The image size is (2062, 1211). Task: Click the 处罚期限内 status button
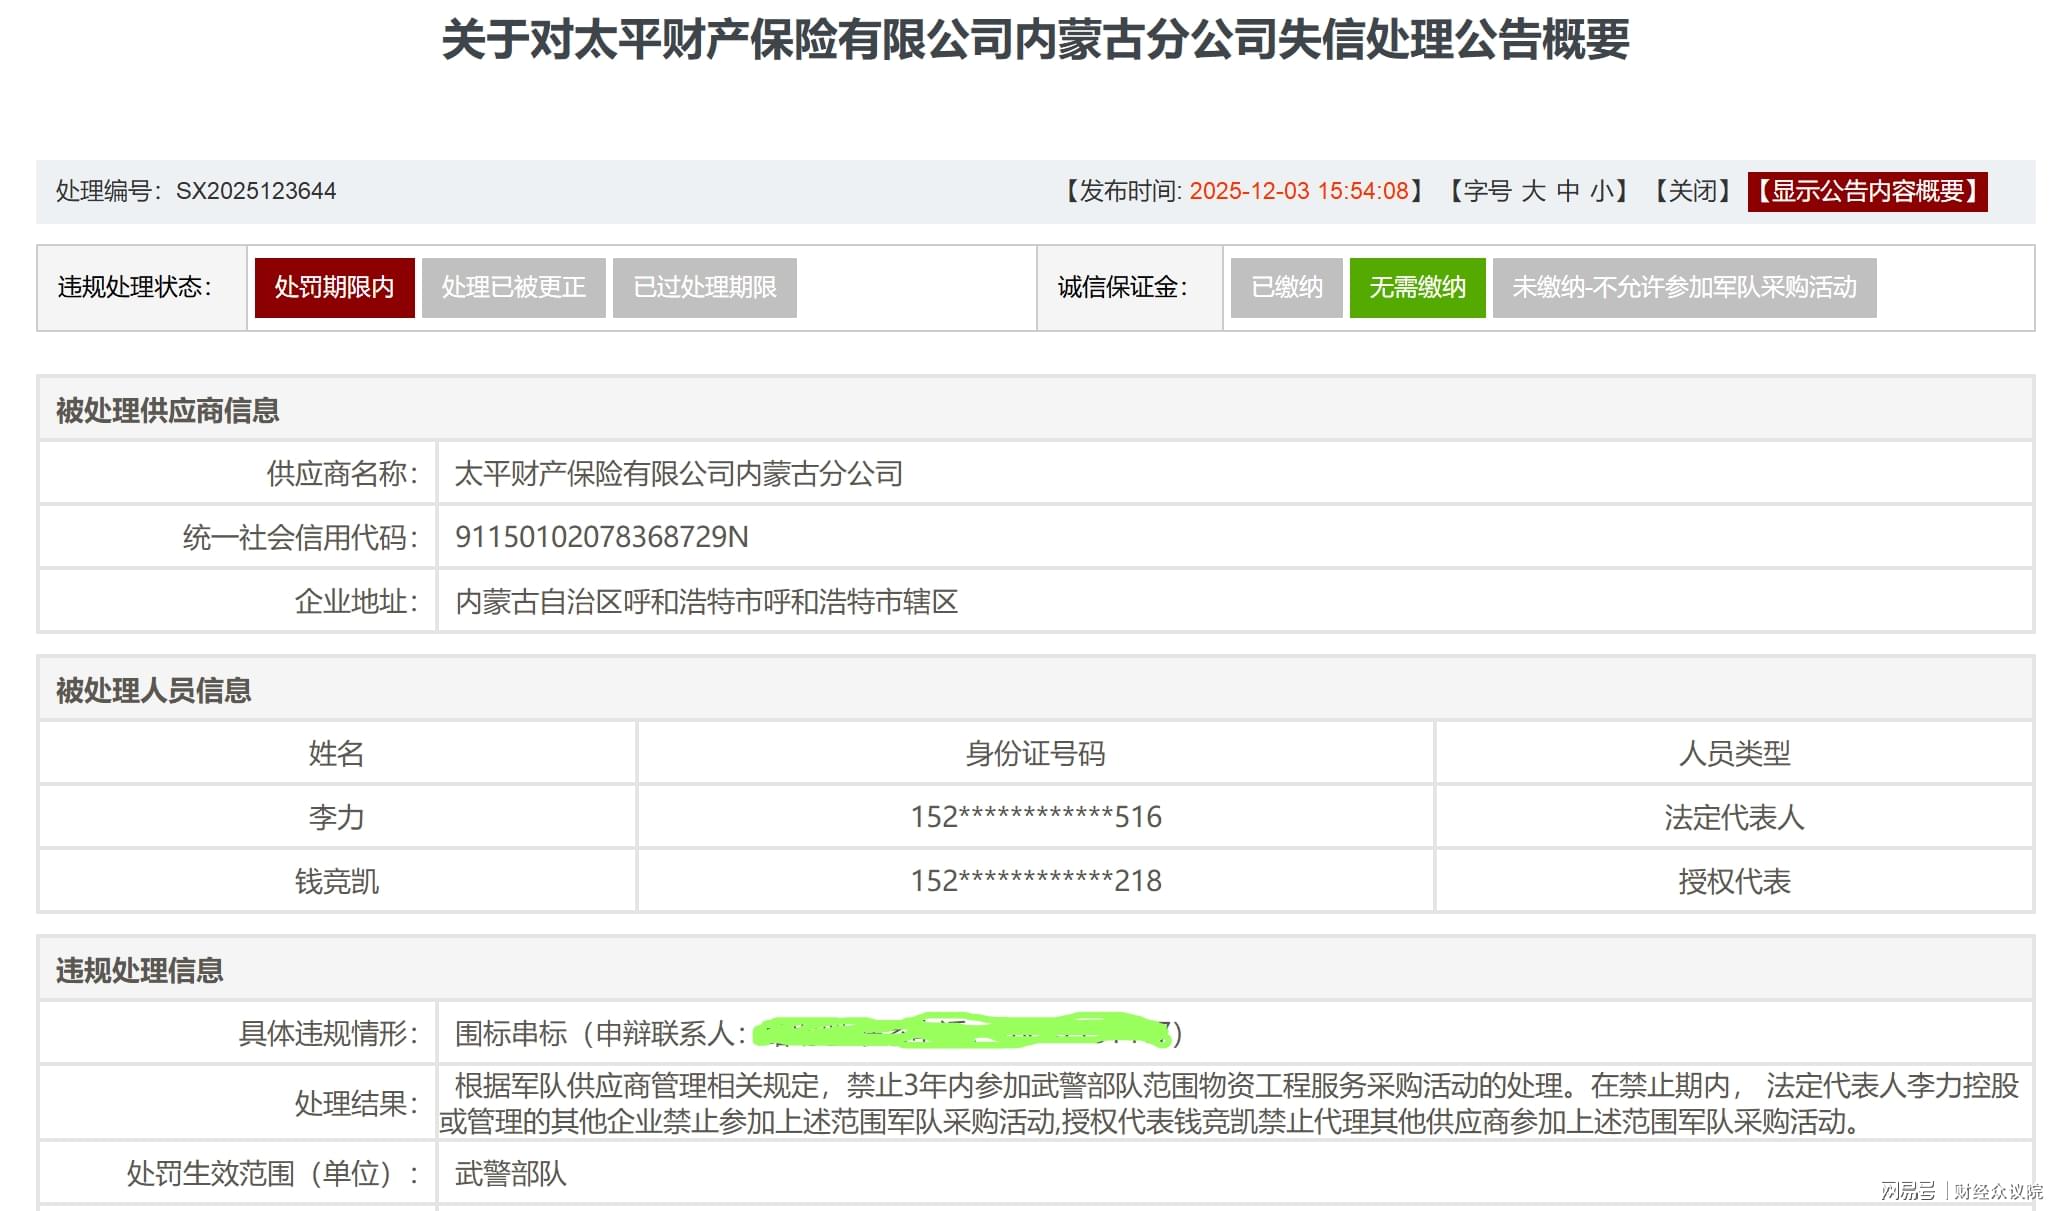point(334,288)
